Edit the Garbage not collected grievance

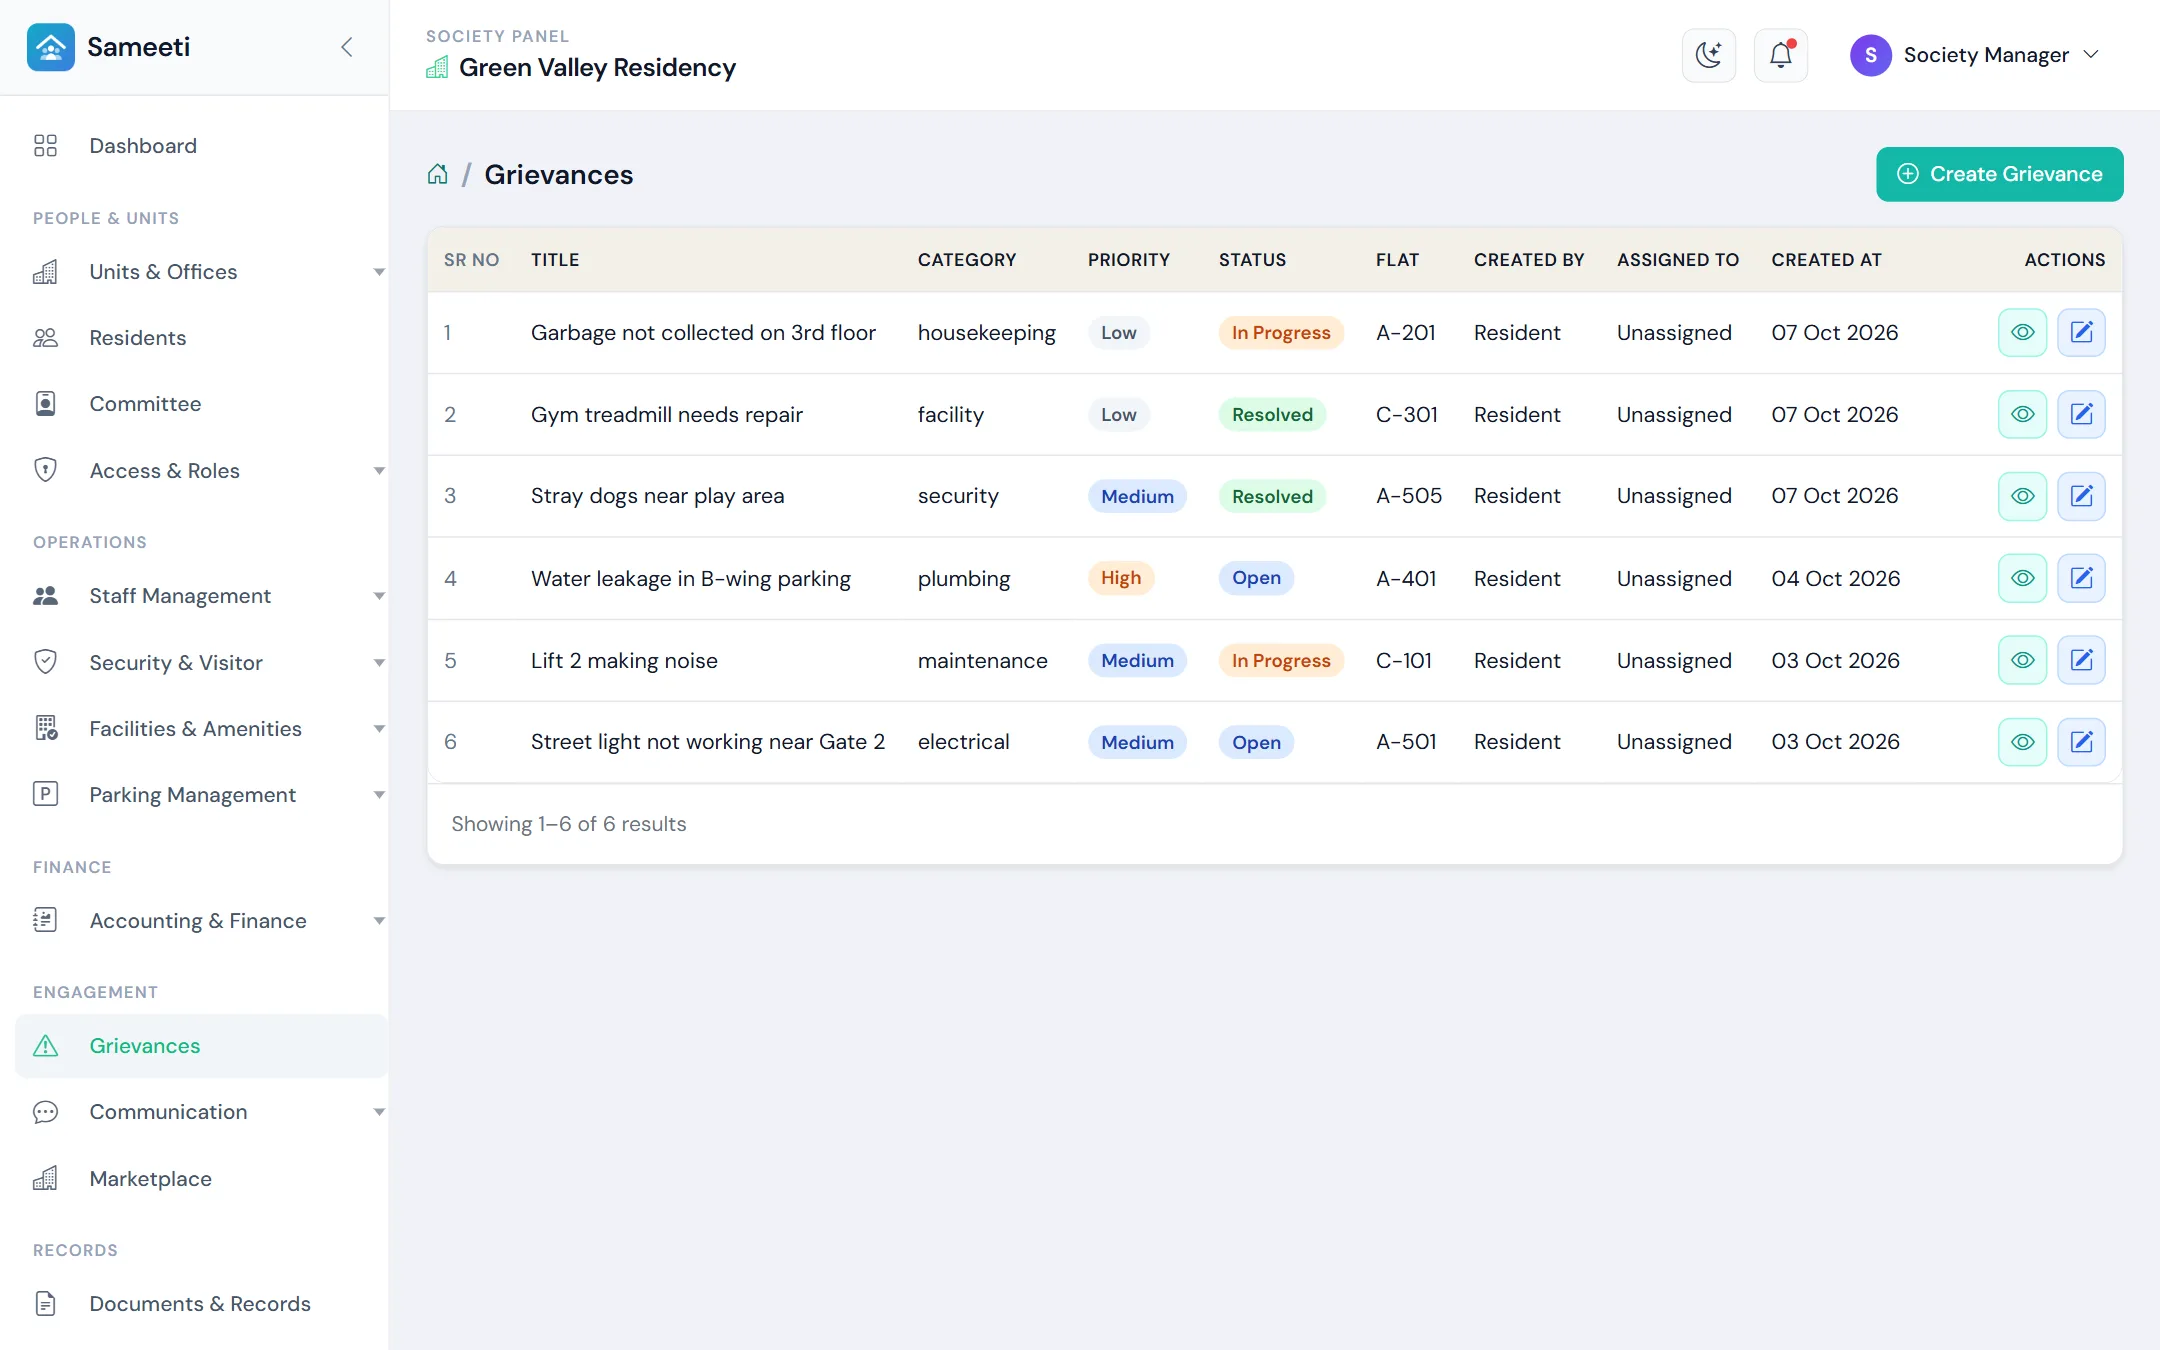click(x=2081, y=333)
